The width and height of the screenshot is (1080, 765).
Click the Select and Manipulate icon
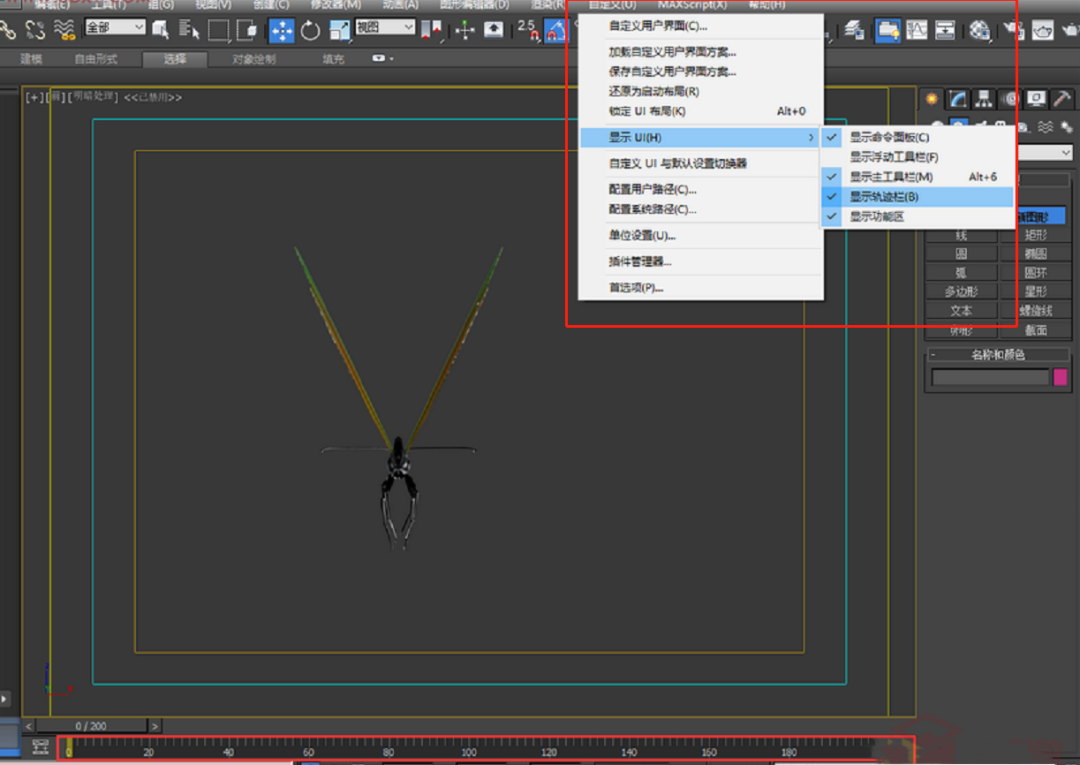point(465,30)
